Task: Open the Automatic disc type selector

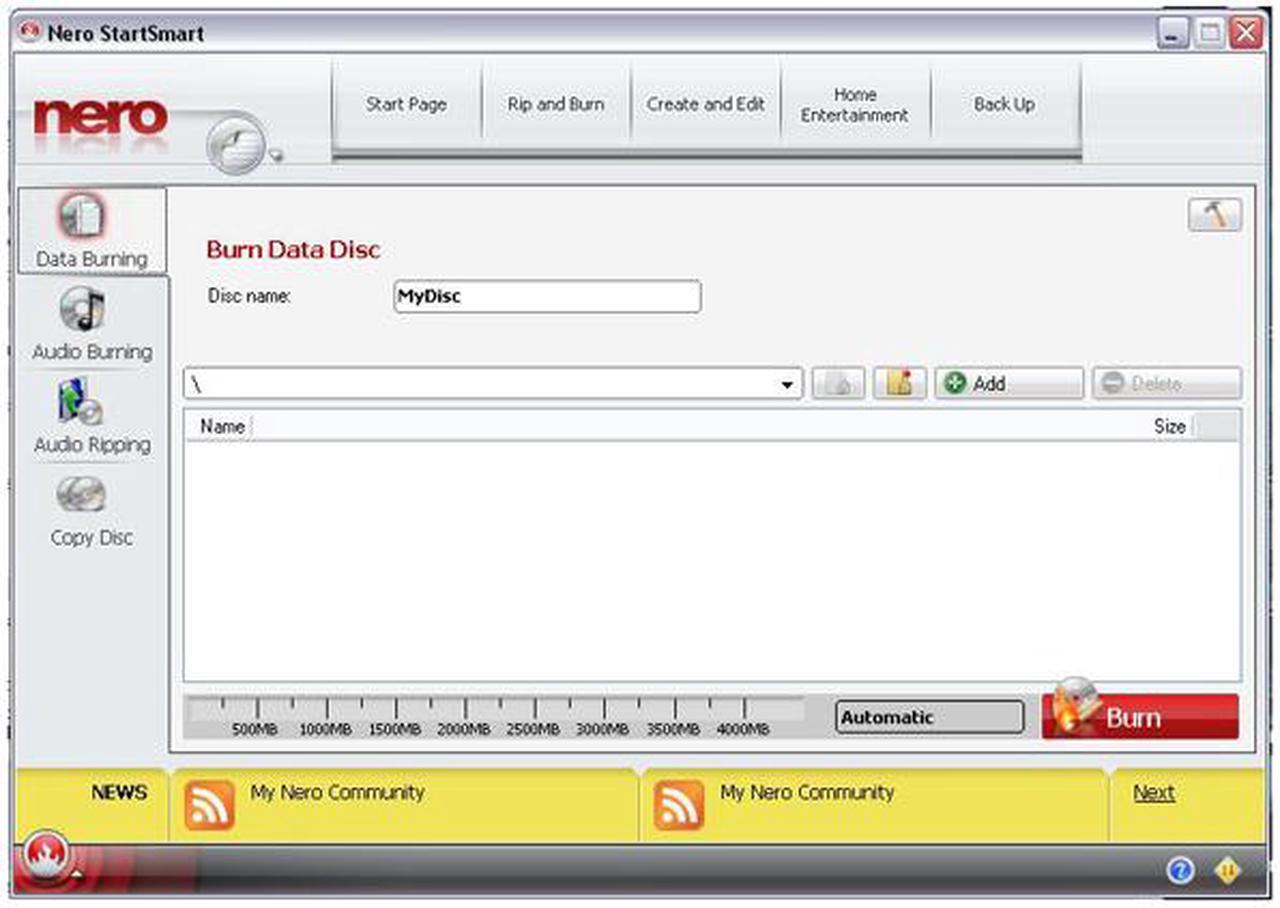Action: (x=930, y=717)
